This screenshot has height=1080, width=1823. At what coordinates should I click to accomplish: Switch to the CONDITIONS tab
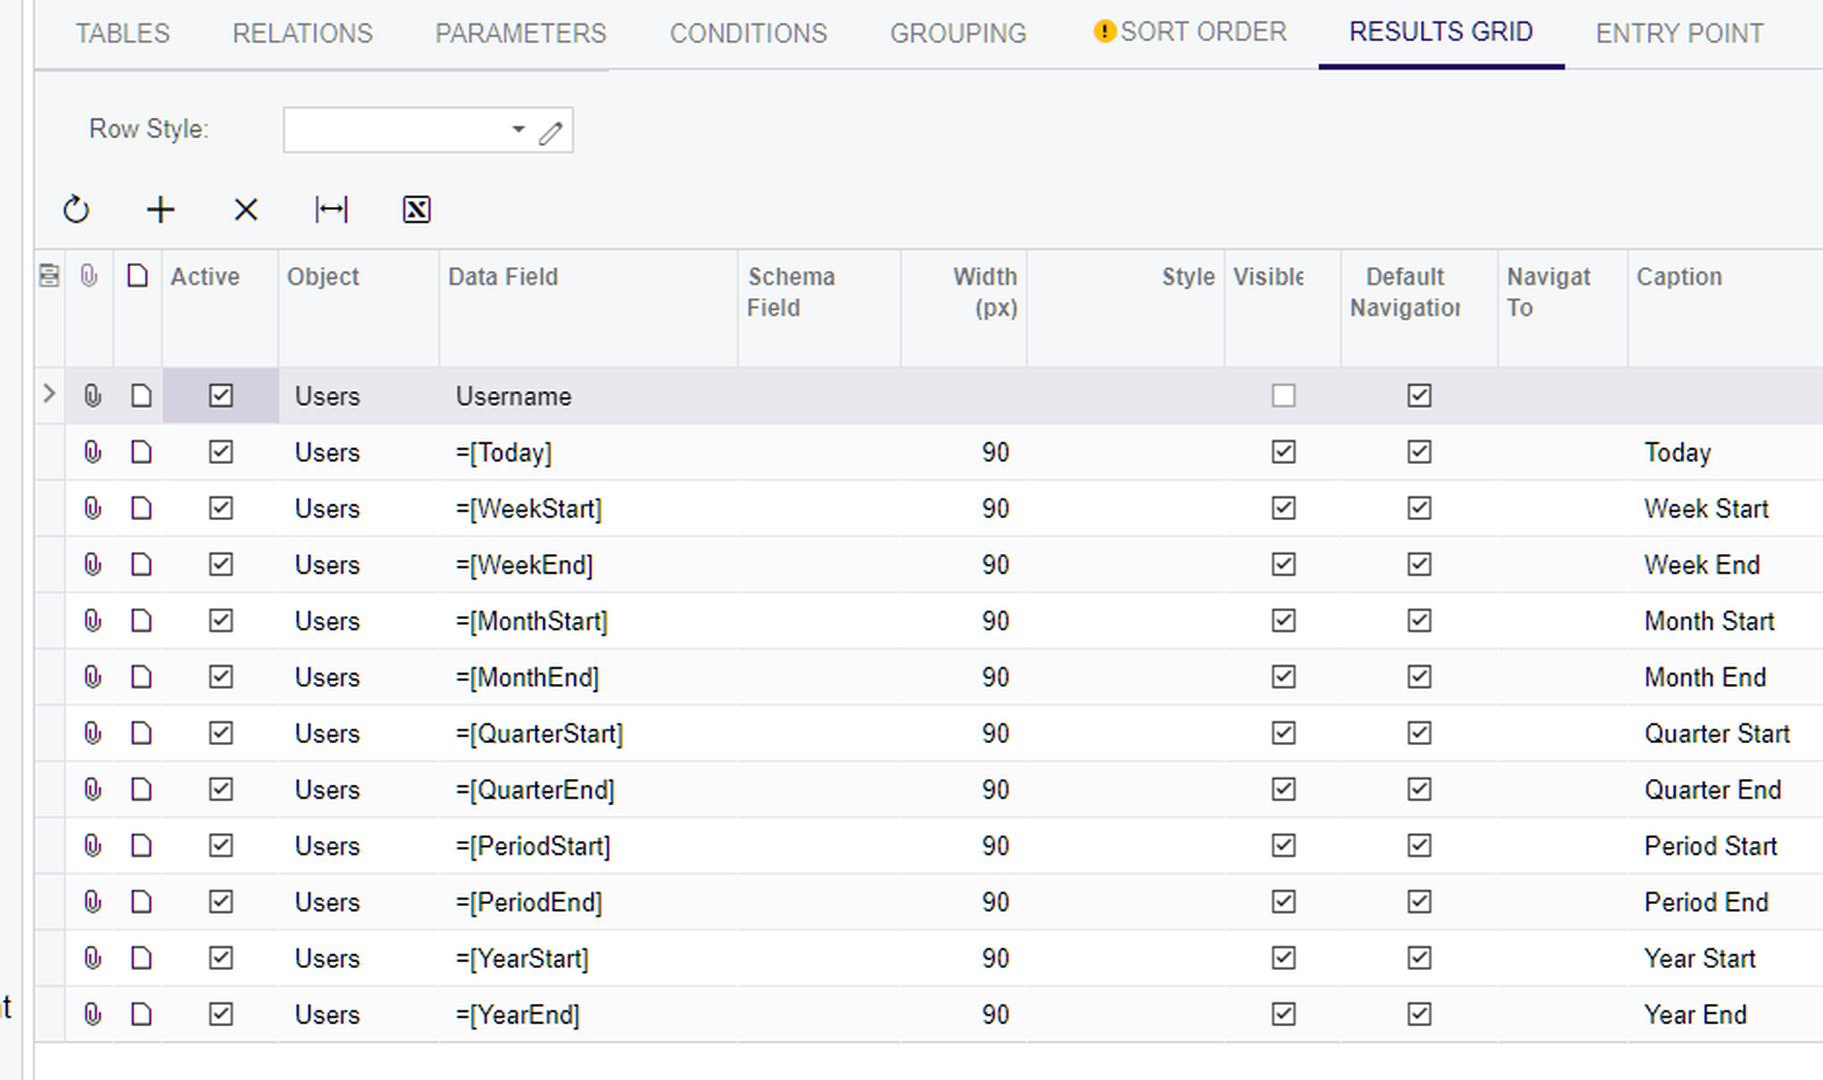[748, 34]
